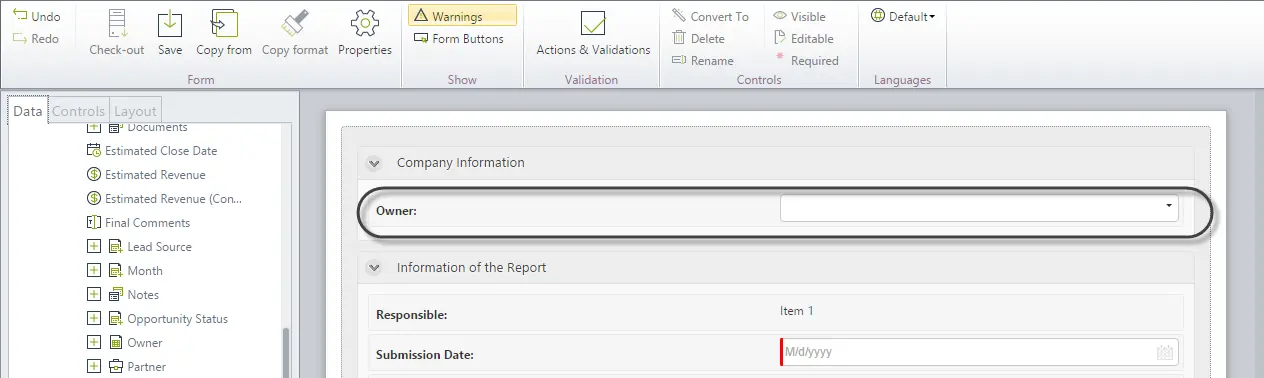Click the Final Comments text icon
This screenshot has height=378, width=1264.
(x=94, y=223)
